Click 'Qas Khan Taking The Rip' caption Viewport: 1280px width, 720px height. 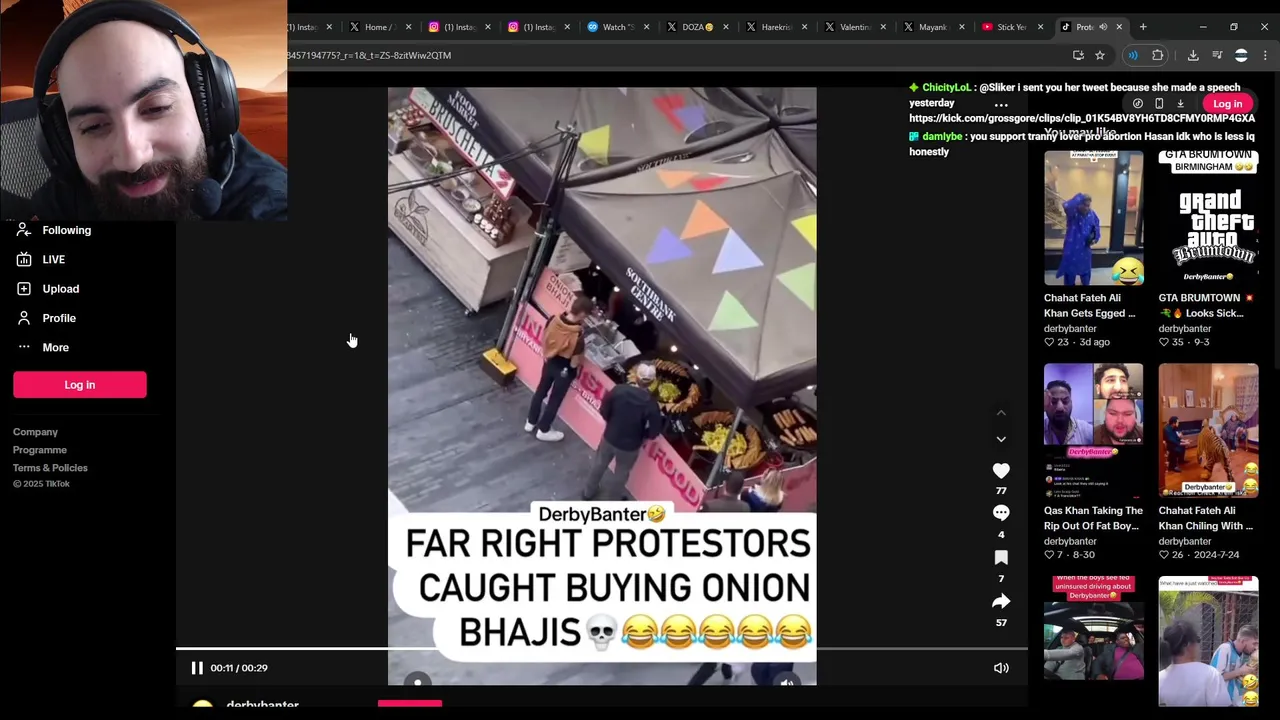pyautogui.click(x=1093, y=518)
